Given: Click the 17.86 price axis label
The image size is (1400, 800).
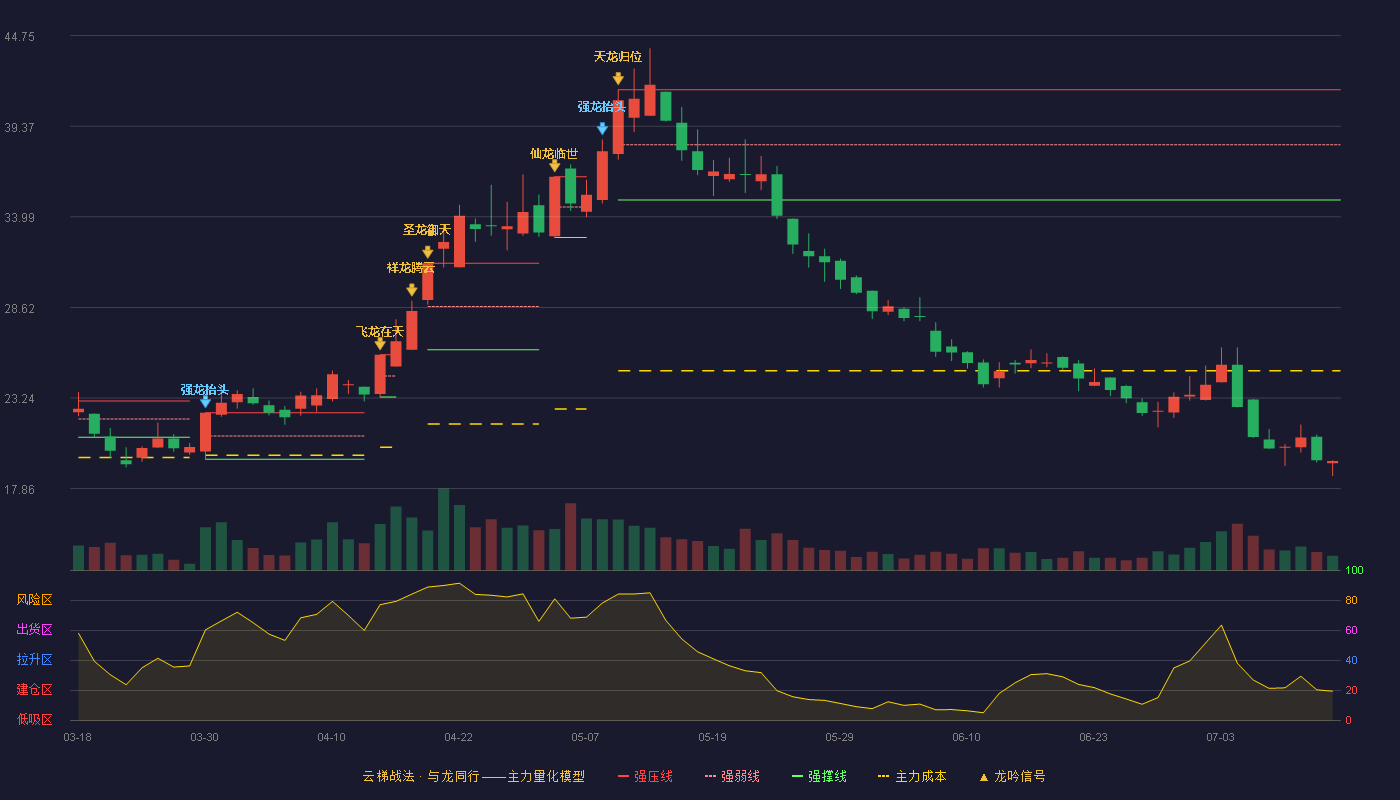Looking at the screenshot, I should point(19,489).
